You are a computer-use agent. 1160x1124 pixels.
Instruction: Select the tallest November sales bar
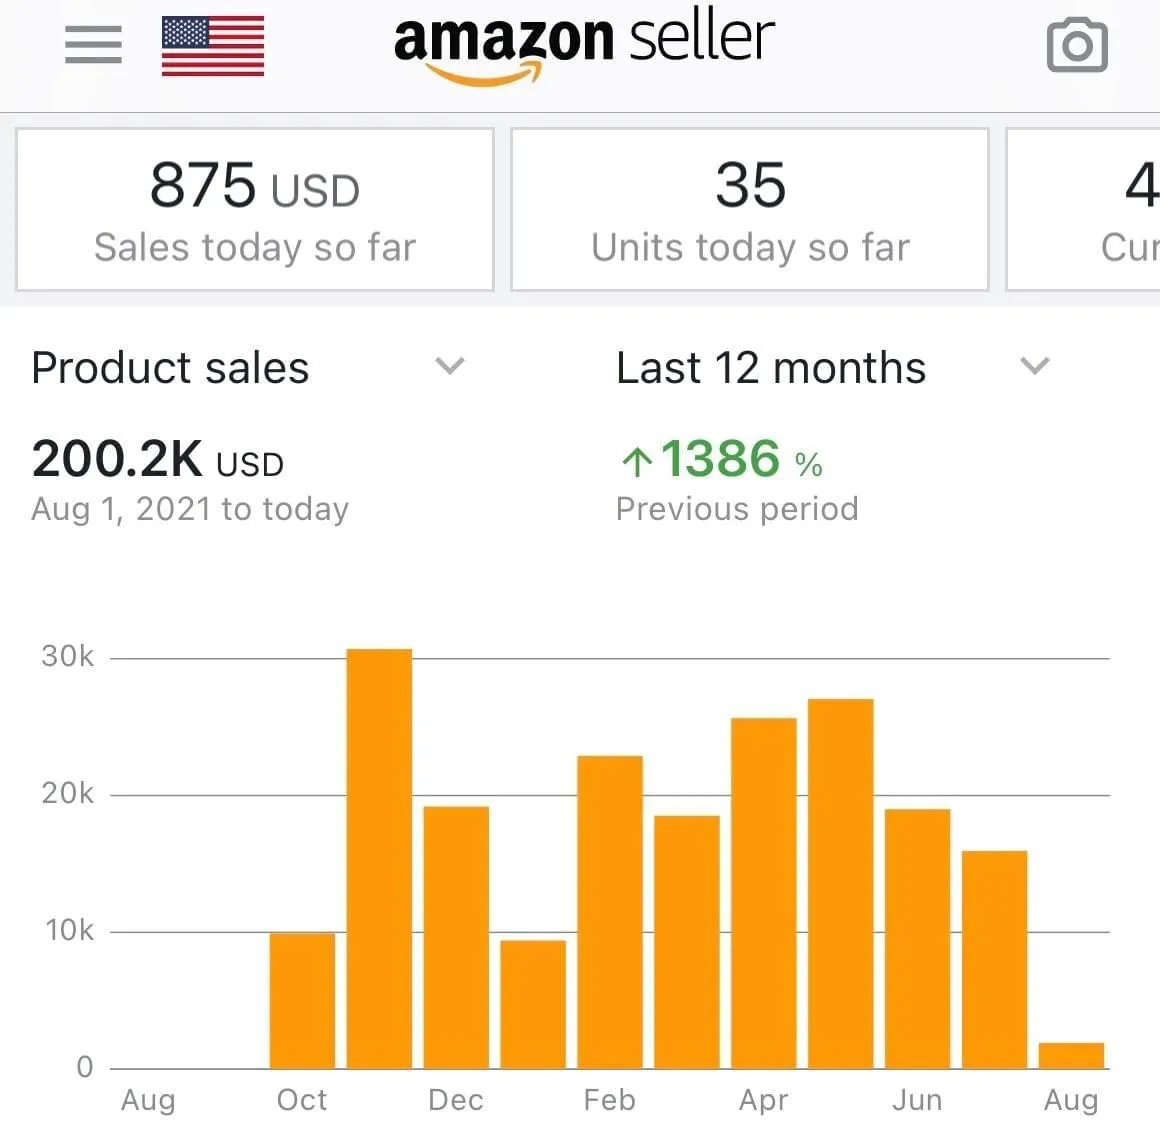coord(379,858)
